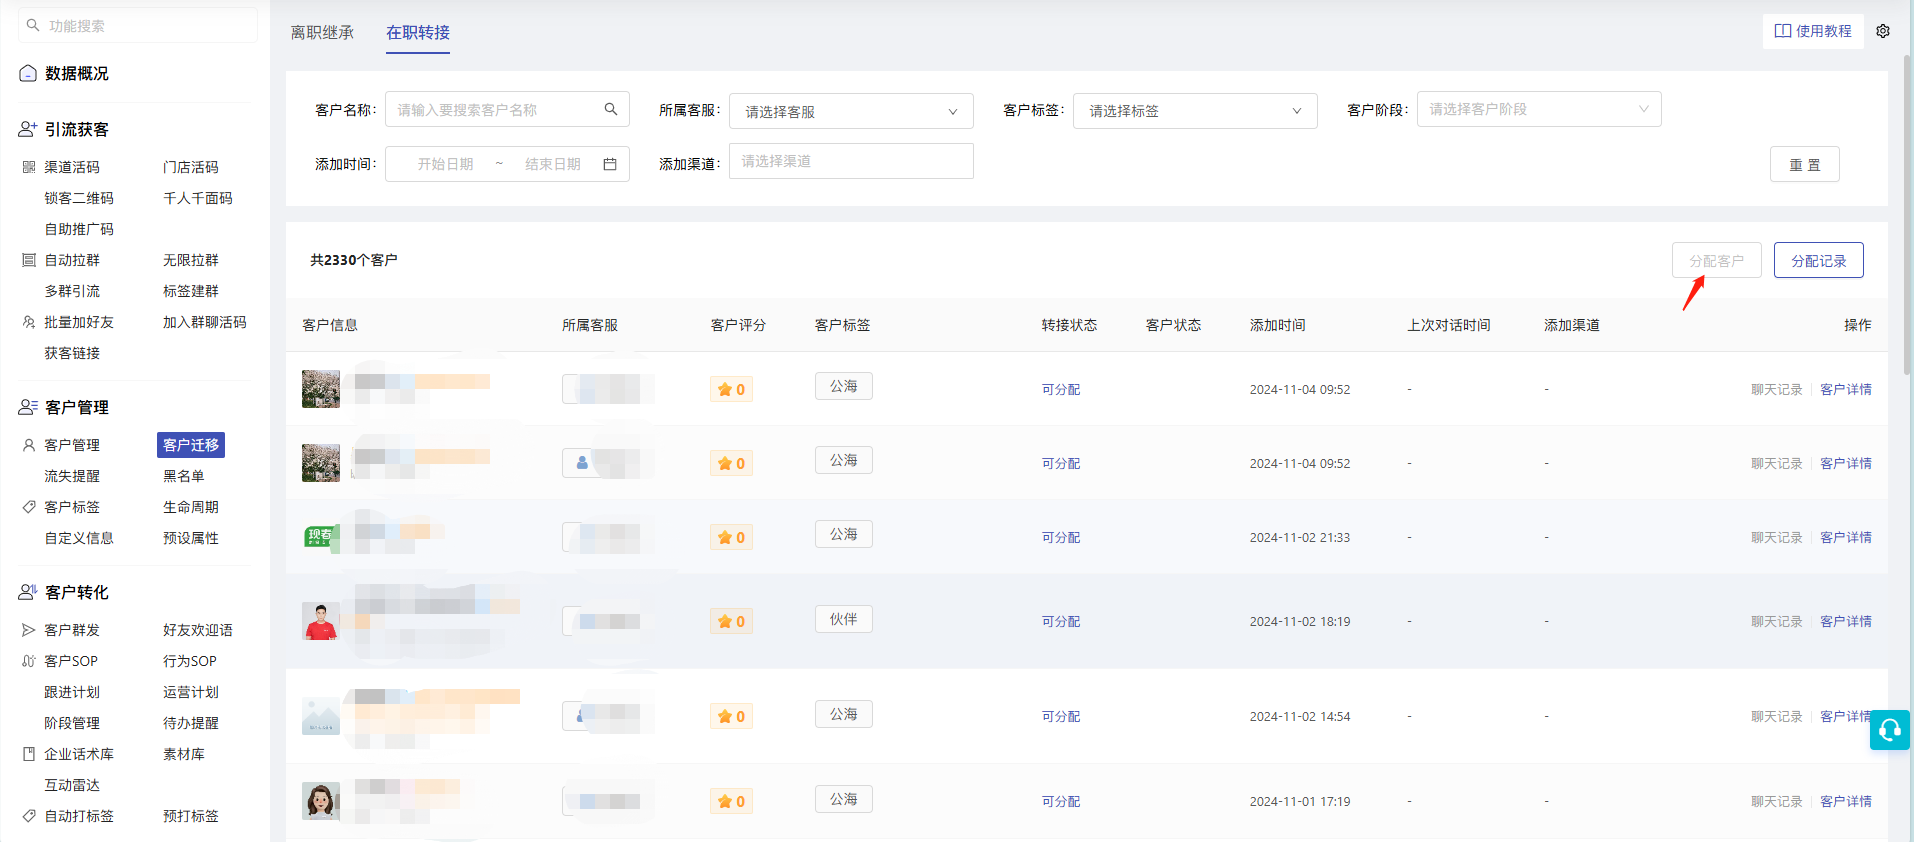Click the 结束日期 date field
Viewport: 1914px width, 842px height.
coord(552,164)
